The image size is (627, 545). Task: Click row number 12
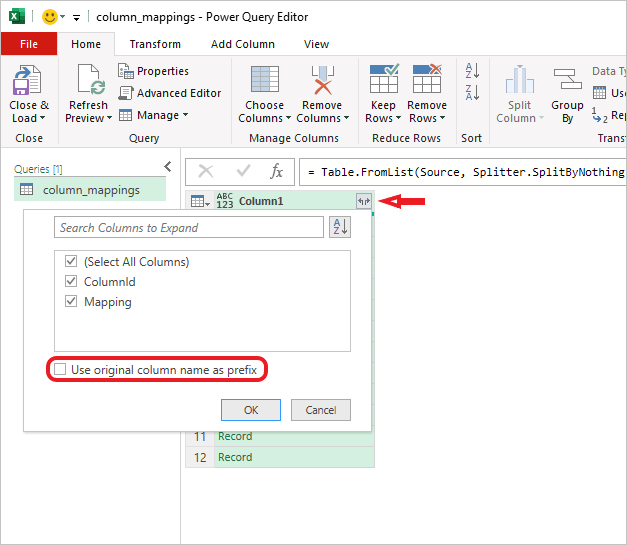pyautogui.click(x=200, y=457)
